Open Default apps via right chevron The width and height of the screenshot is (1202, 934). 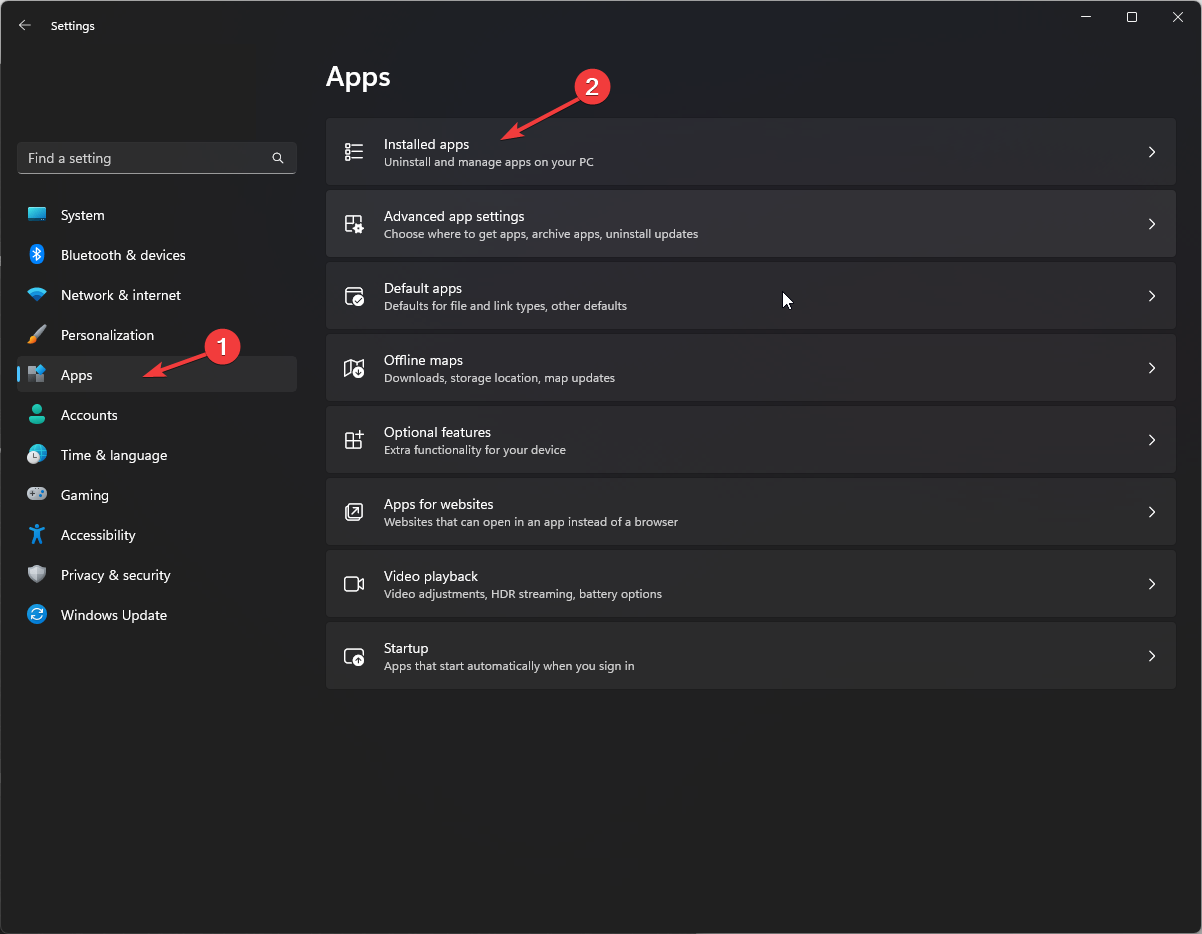pos(1152,296)
